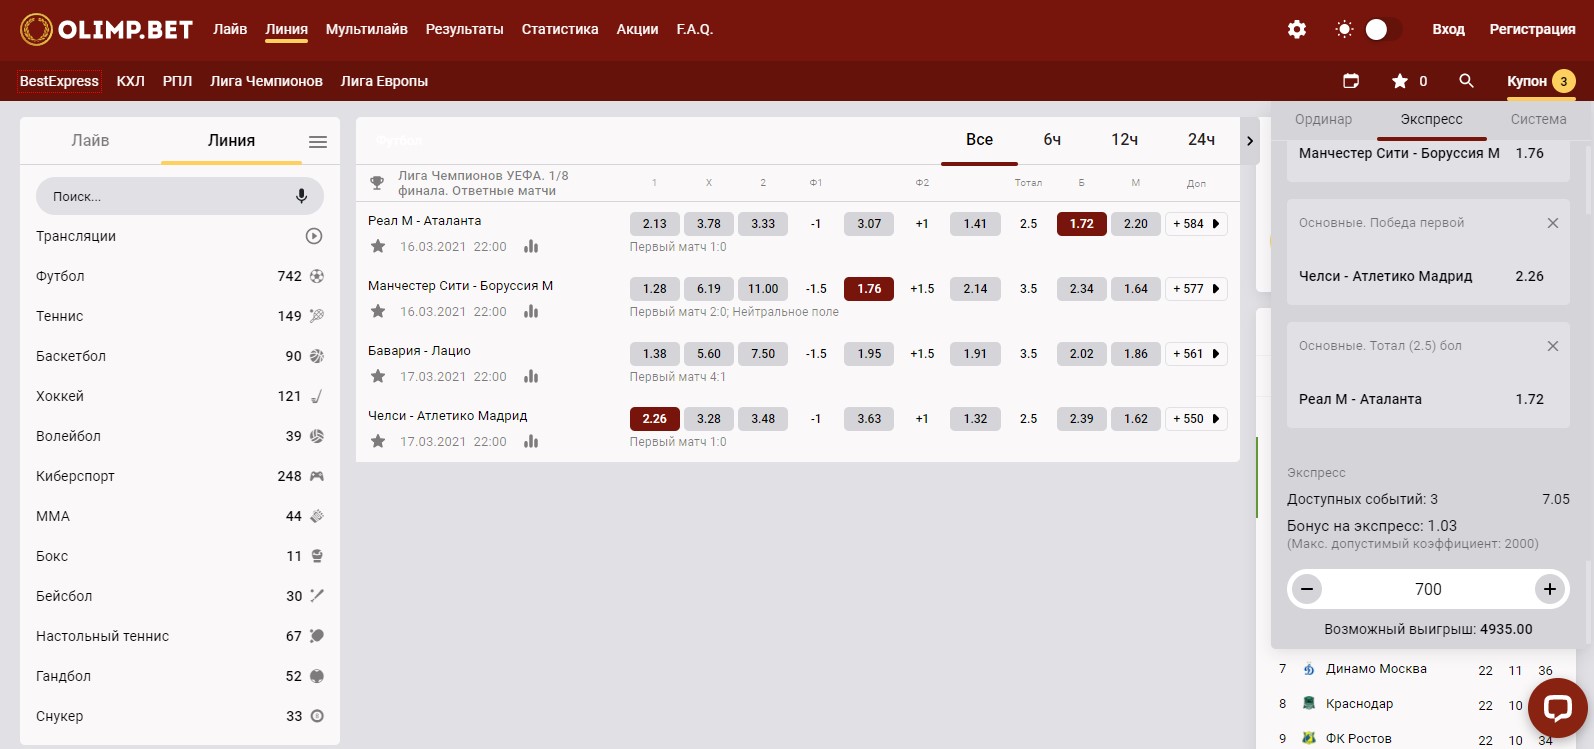
Task: Toggle selected 1.76 handicap odds for Манчестер Сити
Action: 869,289
